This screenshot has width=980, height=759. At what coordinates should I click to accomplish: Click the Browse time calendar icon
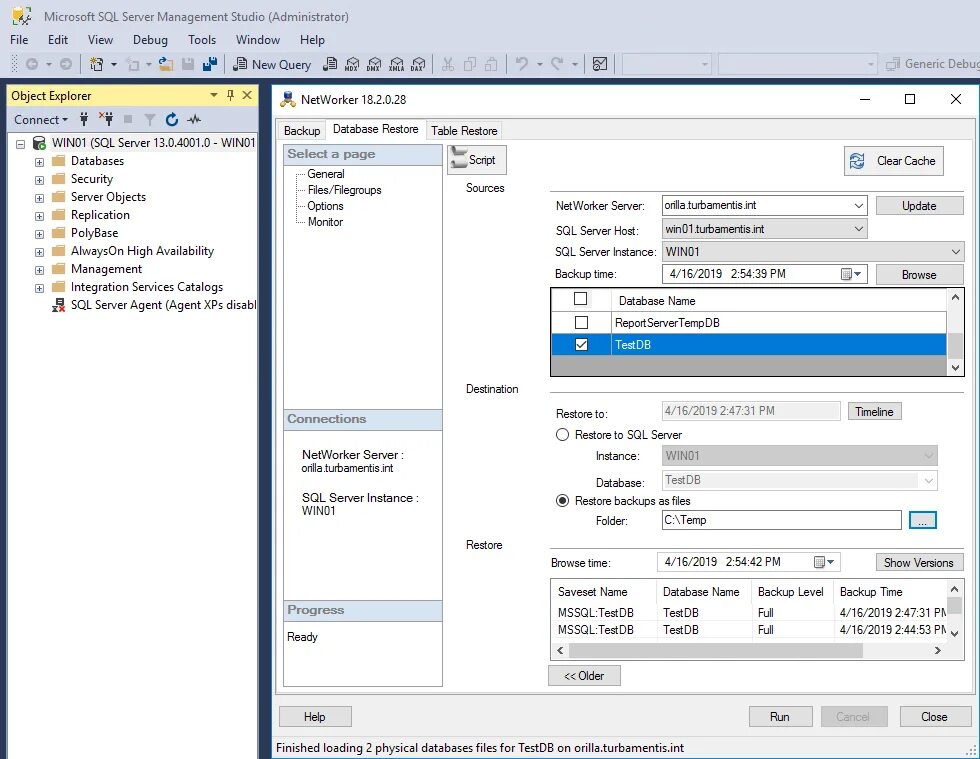click(824, 562)
